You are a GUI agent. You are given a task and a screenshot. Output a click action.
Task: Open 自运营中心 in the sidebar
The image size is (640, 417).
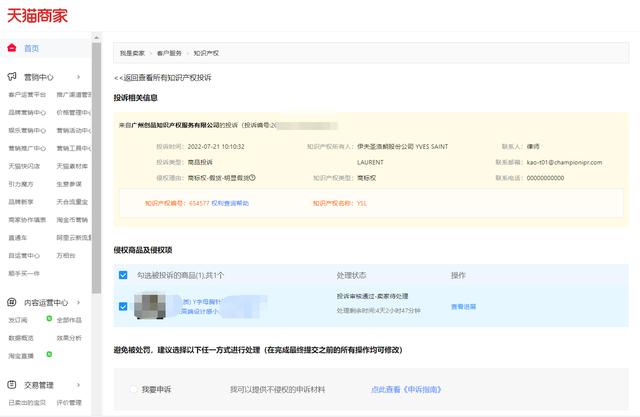coord(24,255)
